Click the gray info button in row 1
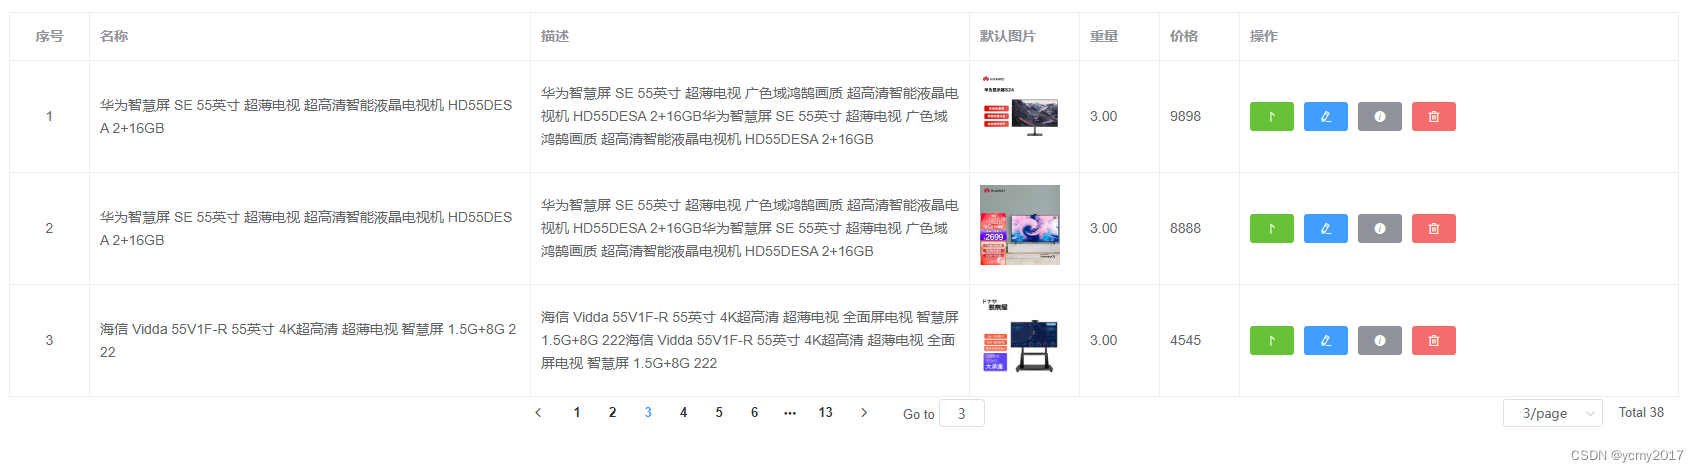 pyautogui.click(x=1379, y=117)
